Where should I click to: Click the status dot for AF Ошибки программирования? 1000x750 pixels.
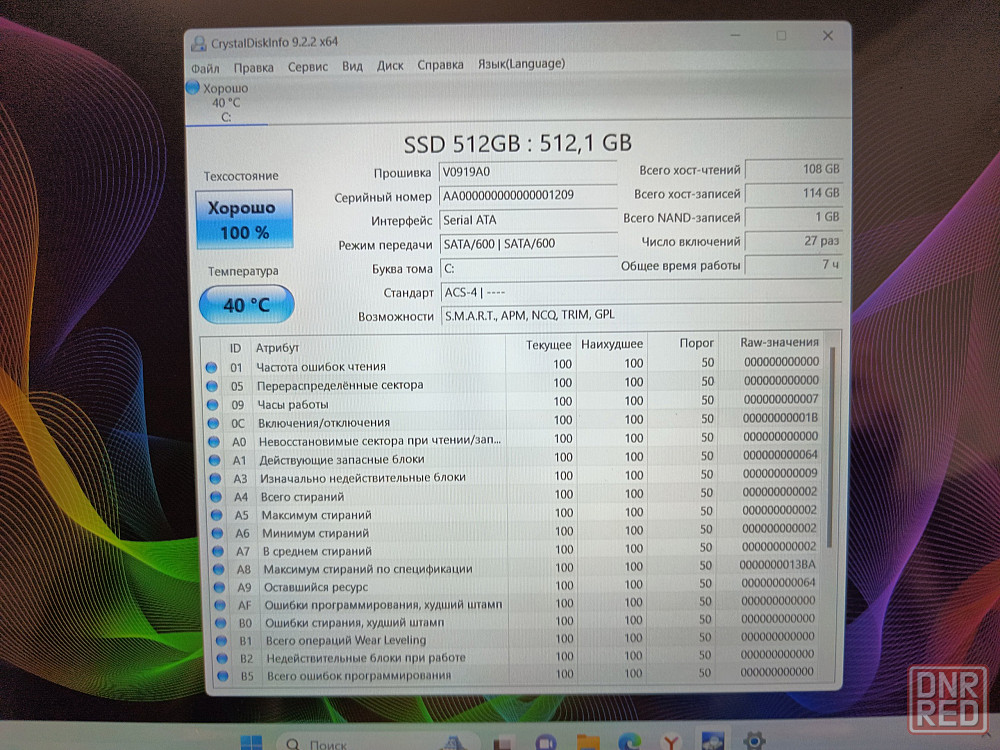[219, 605]
